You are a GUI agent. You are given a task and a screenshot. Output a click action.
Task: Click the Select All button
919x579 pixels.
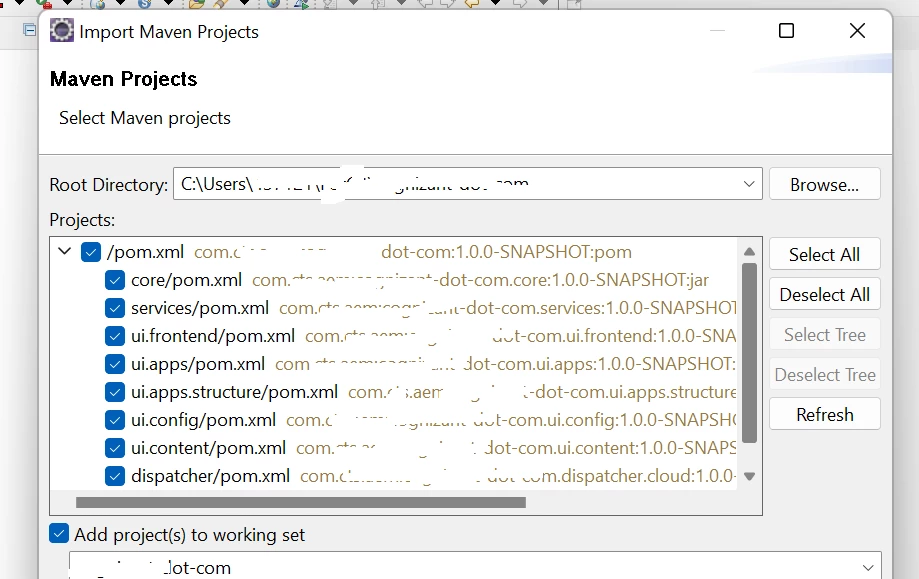tap(825, 254)
